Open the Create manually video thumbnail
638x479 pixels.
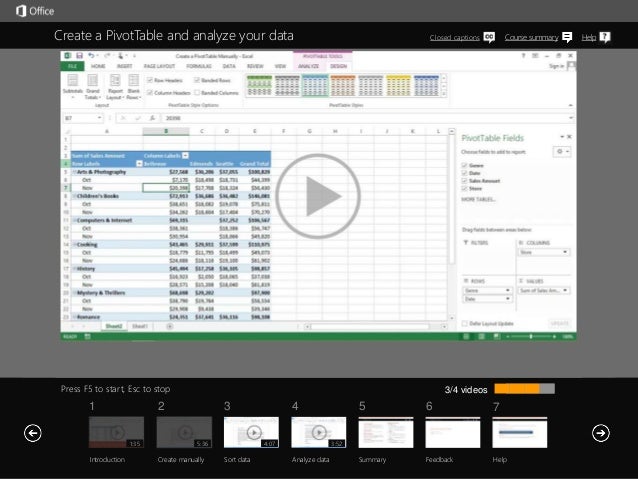tap(184, 432)
